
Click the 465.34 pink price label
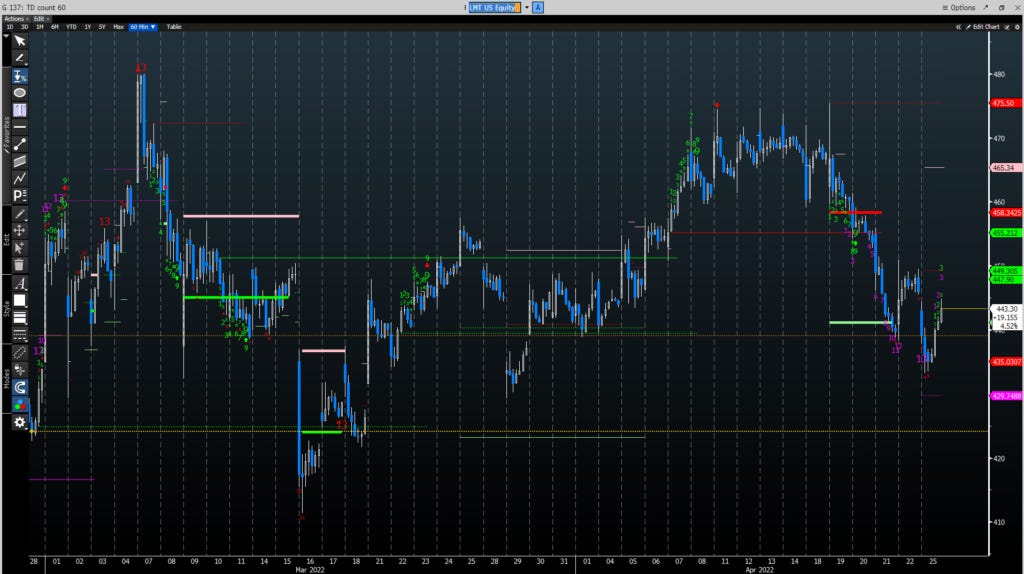(1006, 168)
